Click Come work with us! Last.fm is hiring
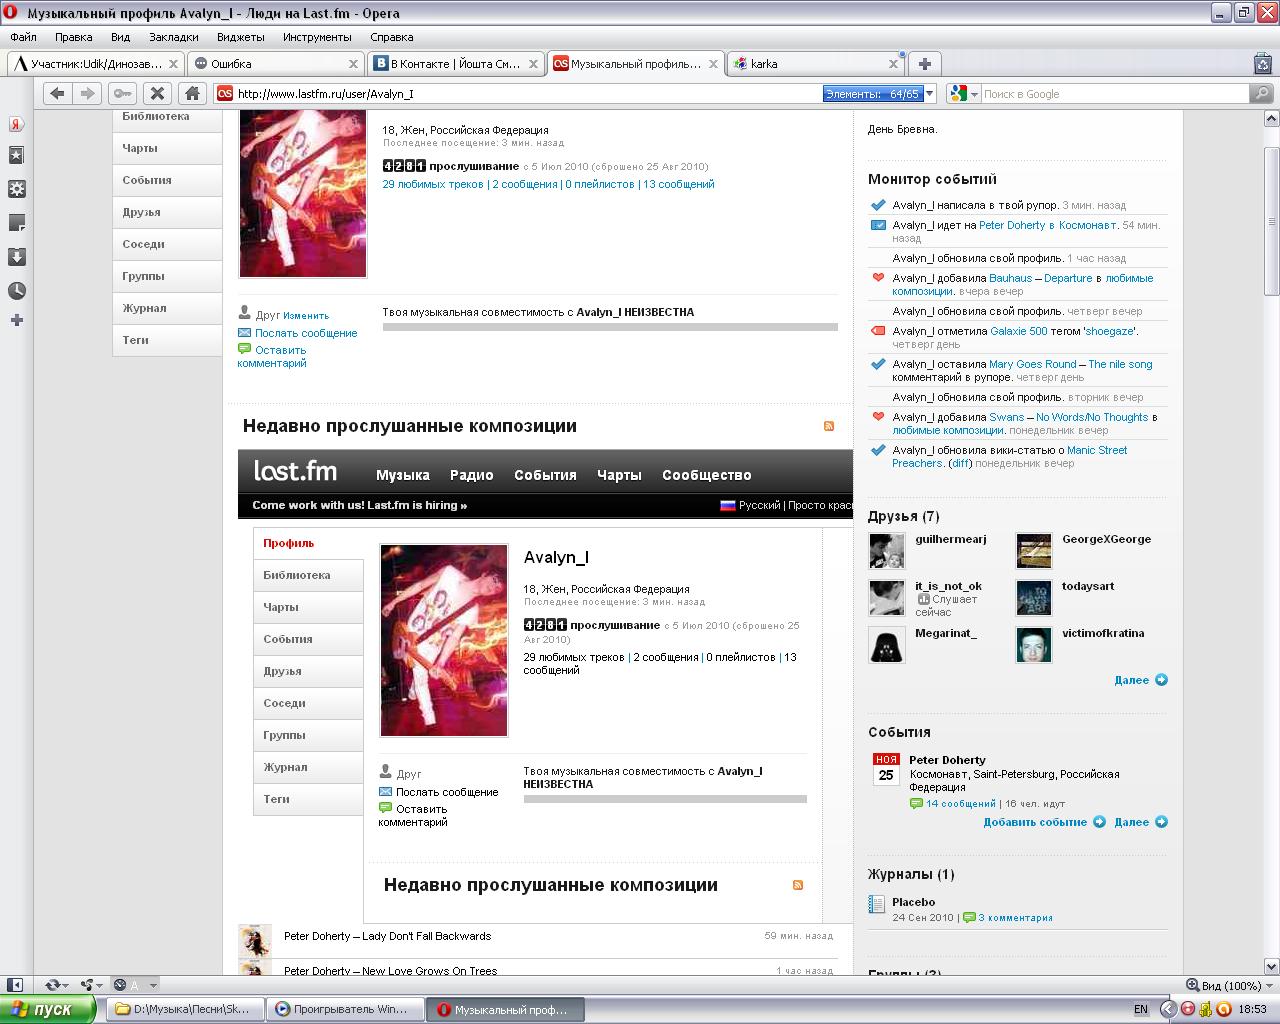Screen dimensions: 1280x1024 (x=360, y=505)
